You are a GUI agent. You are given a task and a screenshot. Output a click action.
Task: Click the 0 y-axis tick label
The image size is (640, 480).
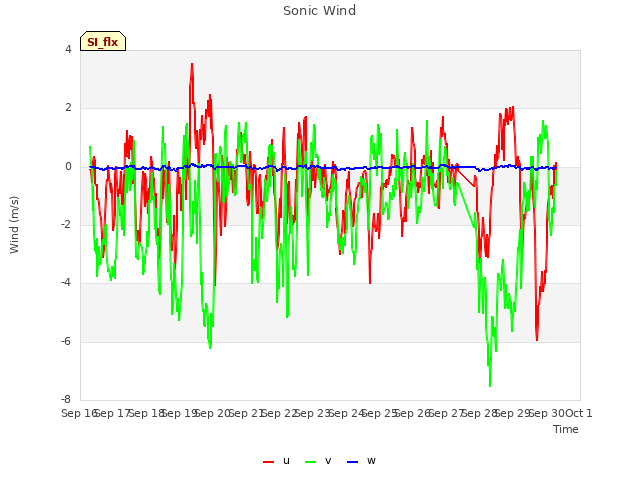point(68,167)
